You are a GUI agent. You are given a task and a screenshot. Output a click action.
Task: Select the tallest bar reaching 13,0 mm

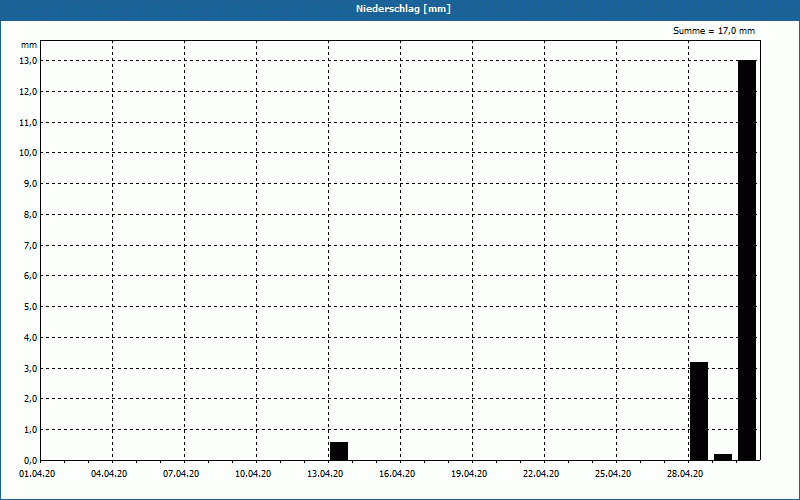747,260
